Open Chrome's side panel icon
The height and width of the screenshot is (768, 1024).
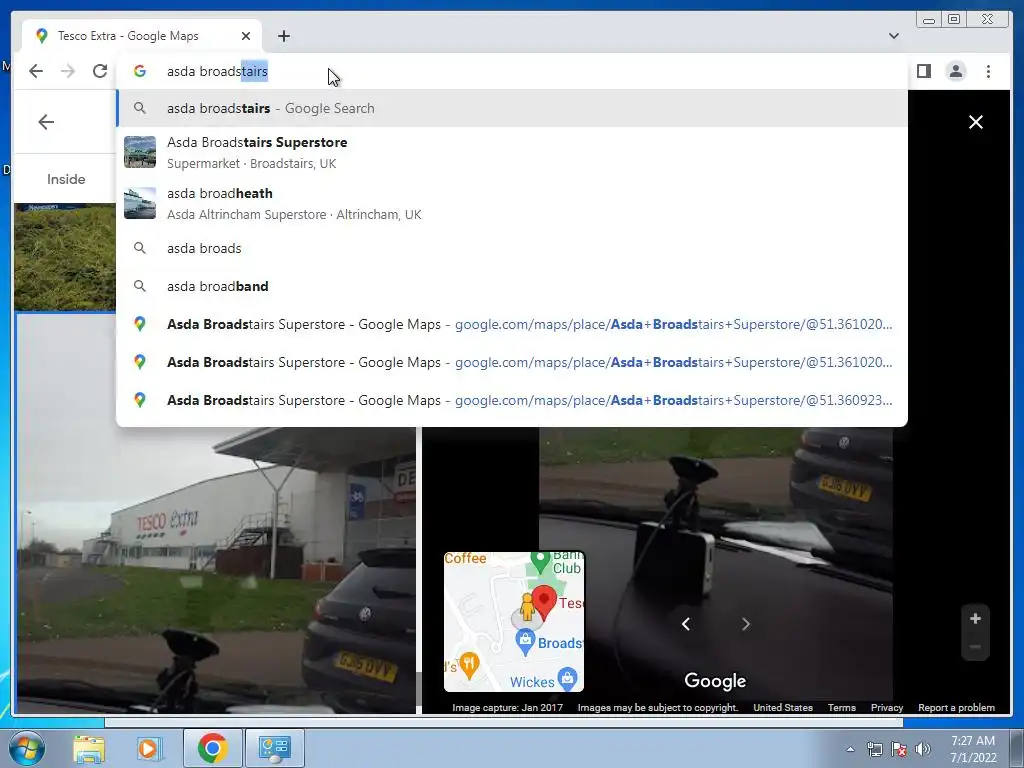tap(923, 71)
